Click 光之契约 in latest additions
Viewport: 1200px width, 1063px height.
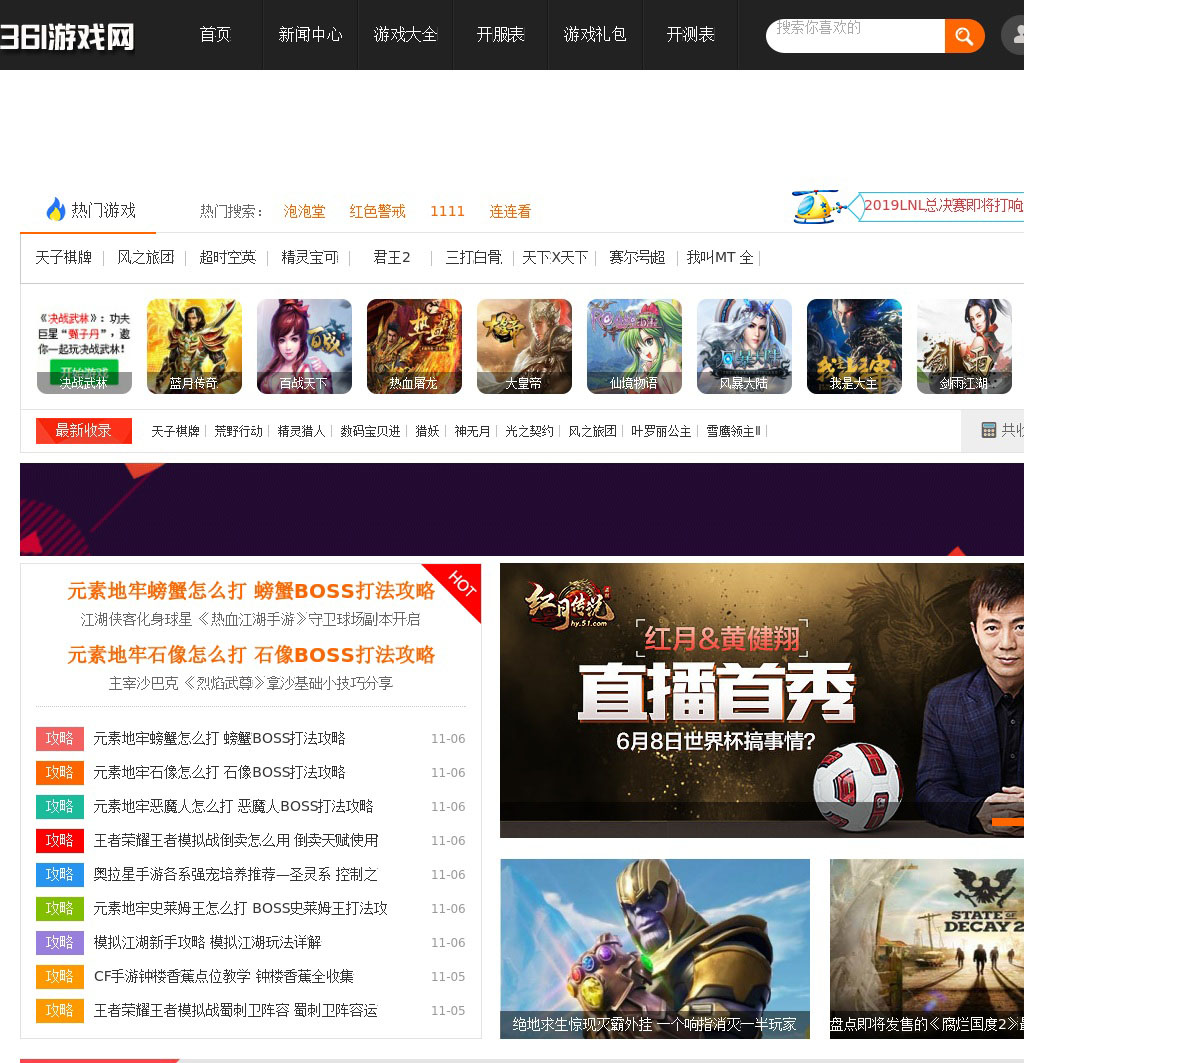coord(529,431)
